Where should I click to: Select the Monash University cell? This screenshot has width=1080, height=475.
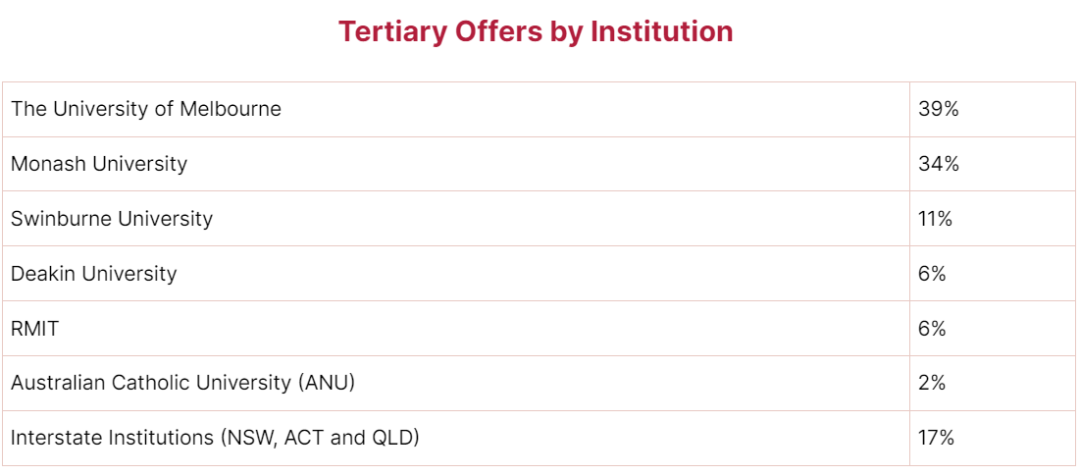tap(456, 164)
